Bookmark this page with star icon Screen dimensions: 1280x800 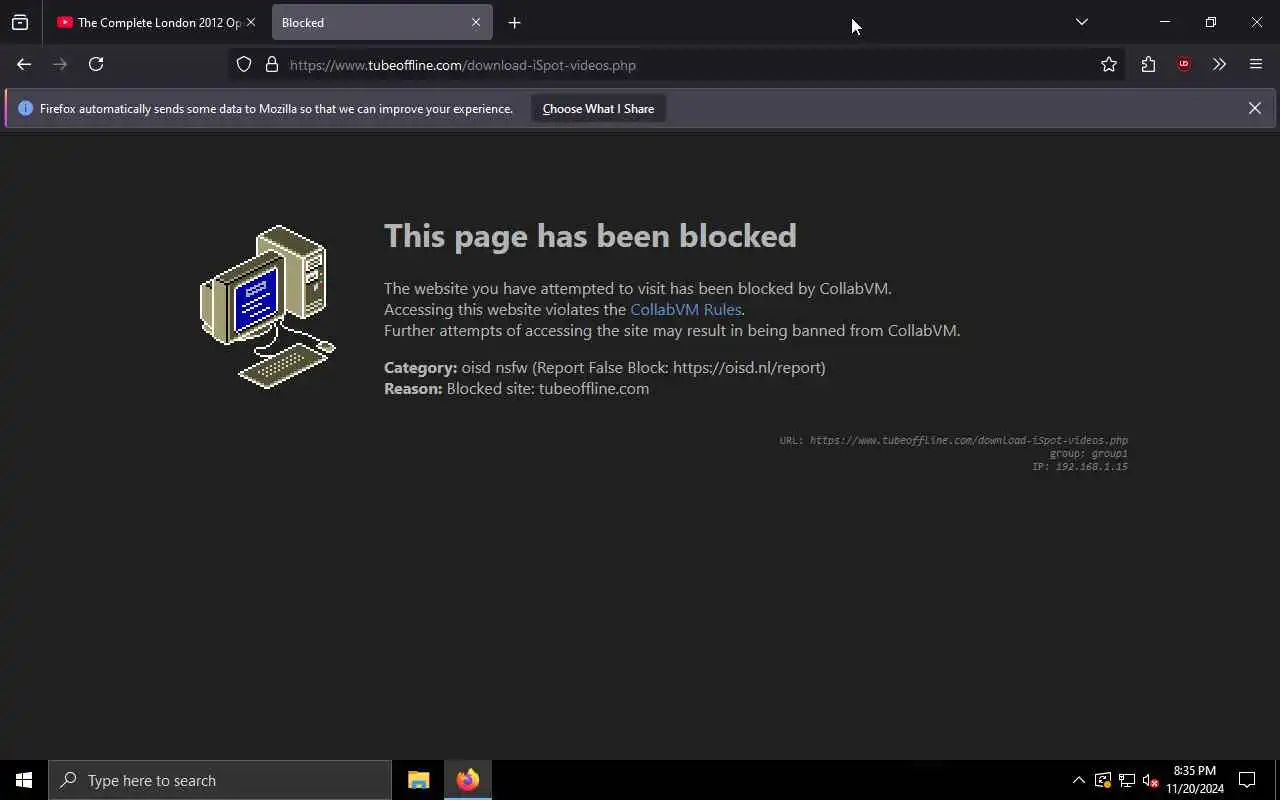pyautogui.click(x=1108, y=65)
